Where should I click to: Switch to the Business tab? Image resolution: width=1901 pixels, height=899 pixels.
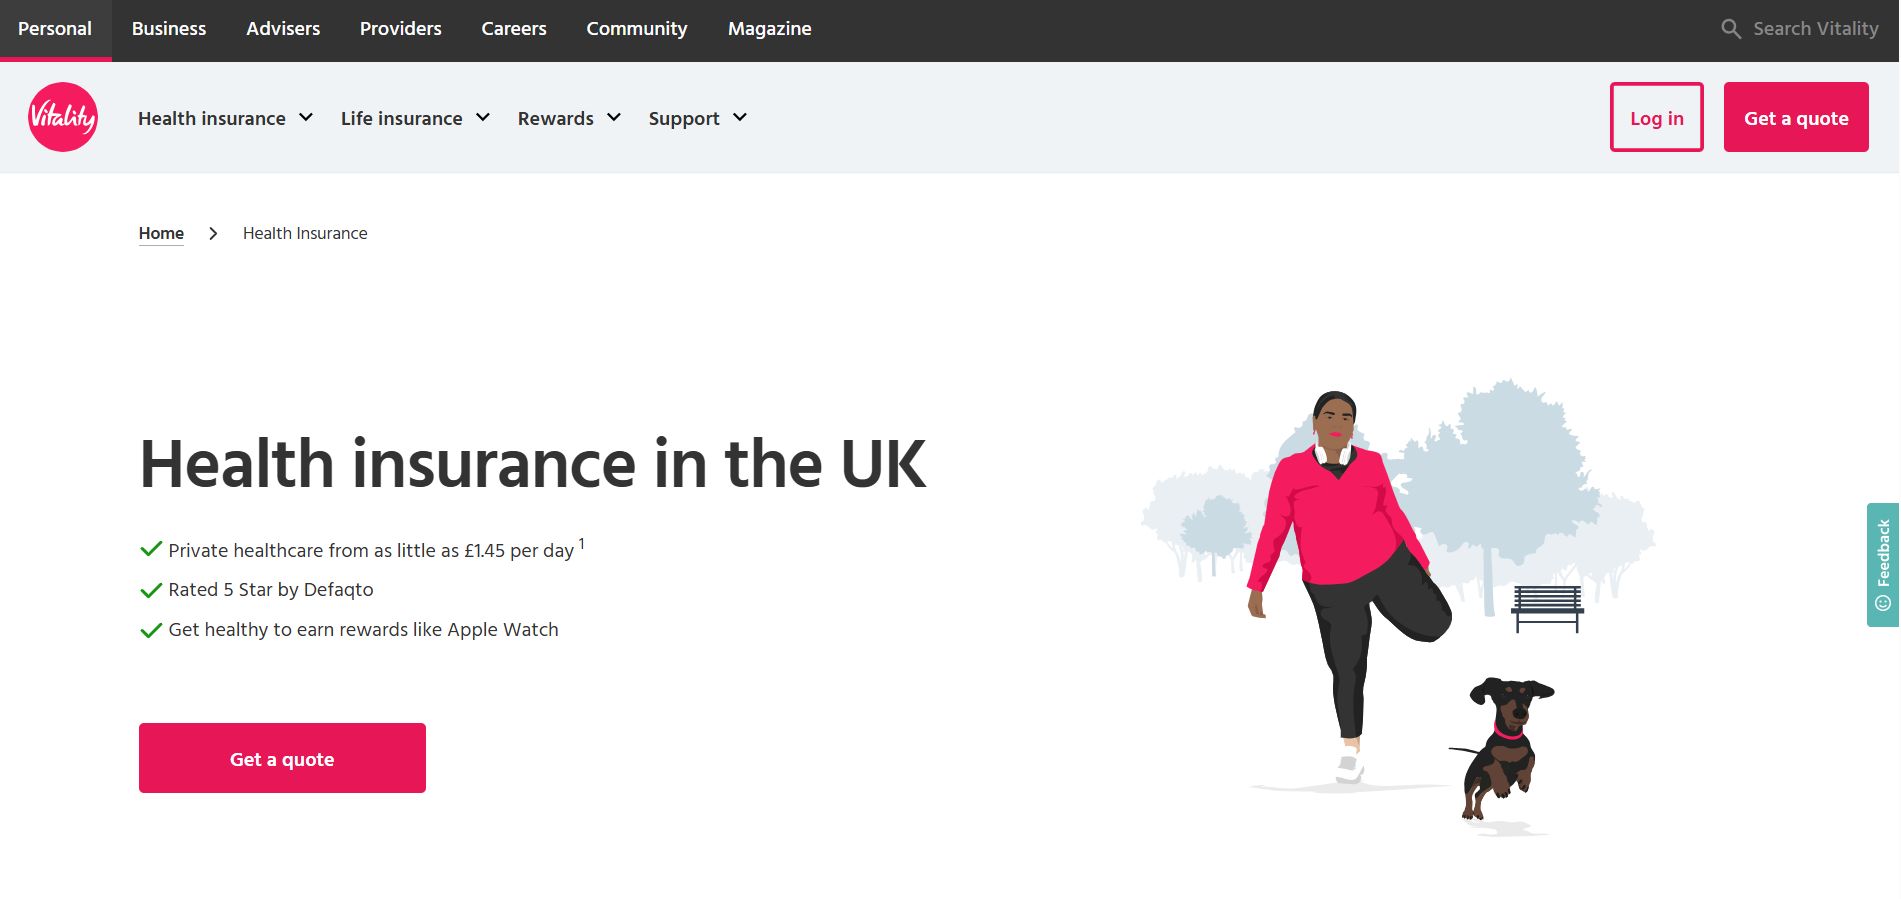[x=169, y=29]
